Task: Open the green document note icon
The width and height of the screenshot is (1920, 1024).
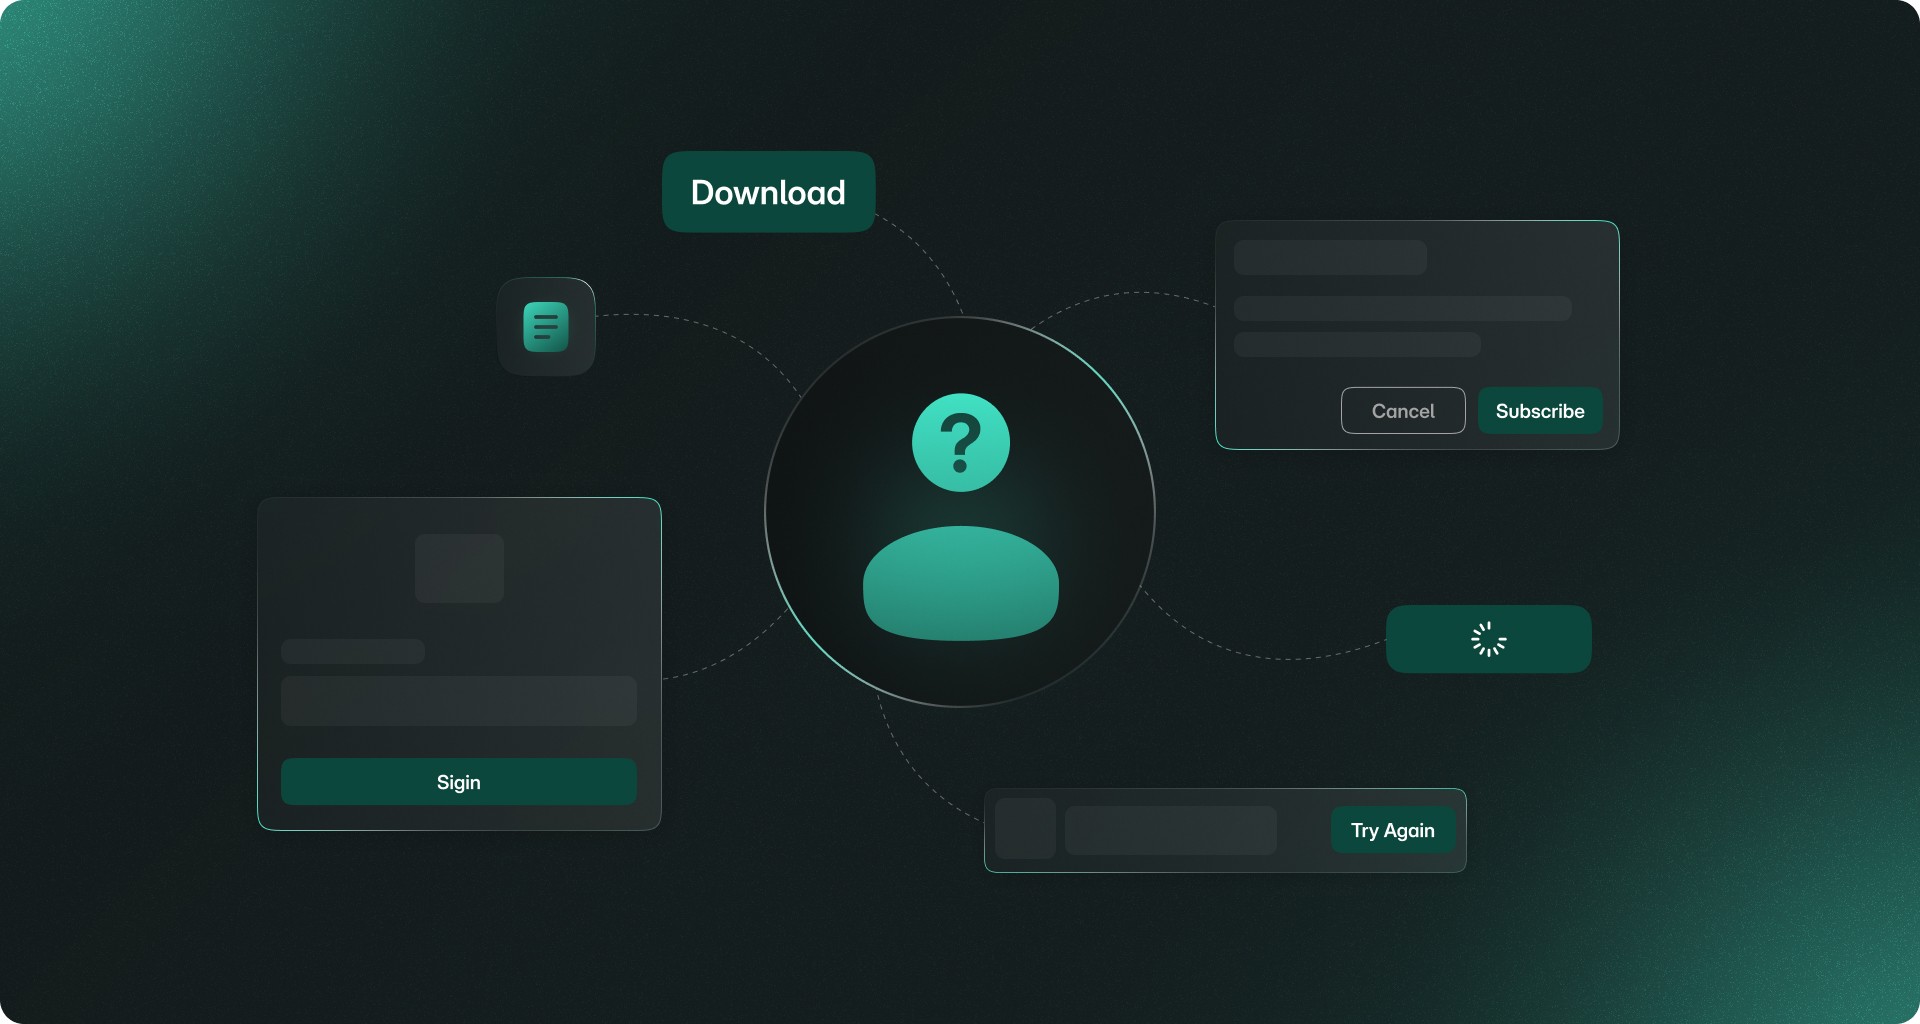Action: point(546,327)
